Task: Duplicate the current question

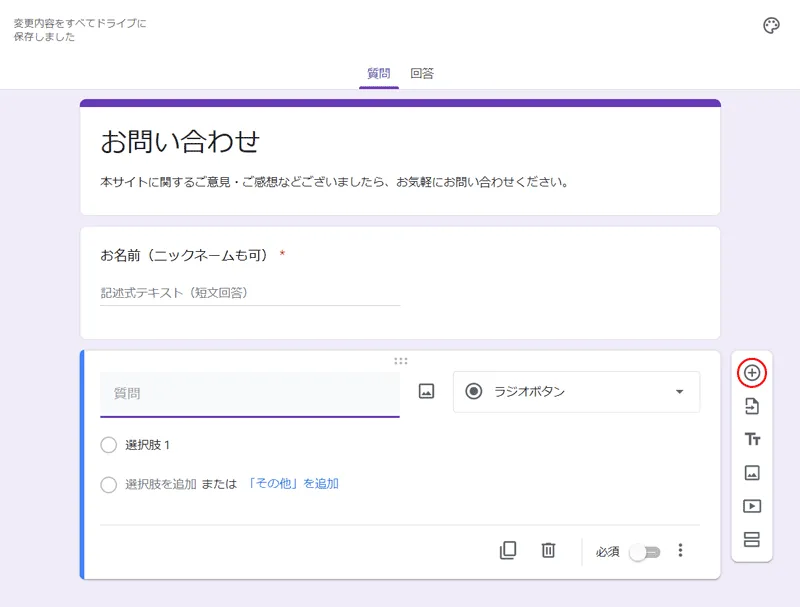Action: pos(508,550)
